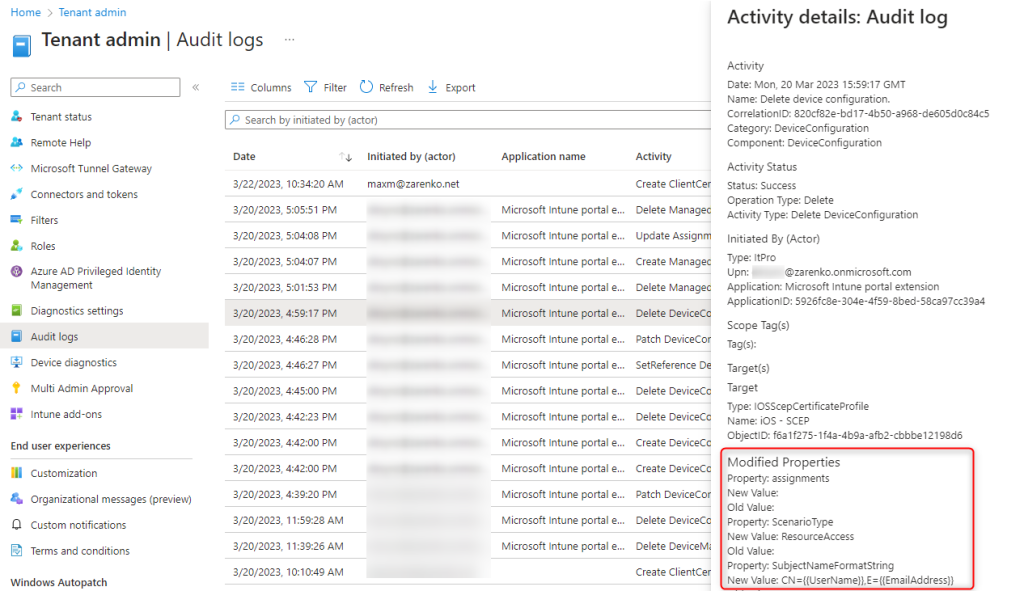
Task: Click the Tenant admin book icon in header
Action: pos(22,46)
